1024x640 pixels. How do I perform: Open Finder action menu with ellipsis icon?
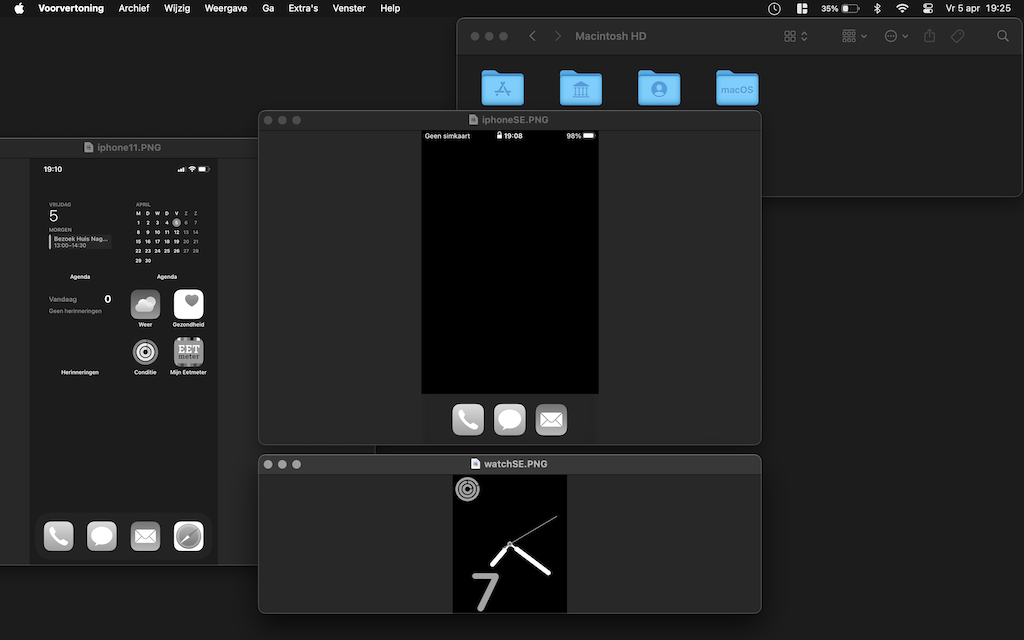[x=896, y=36]
